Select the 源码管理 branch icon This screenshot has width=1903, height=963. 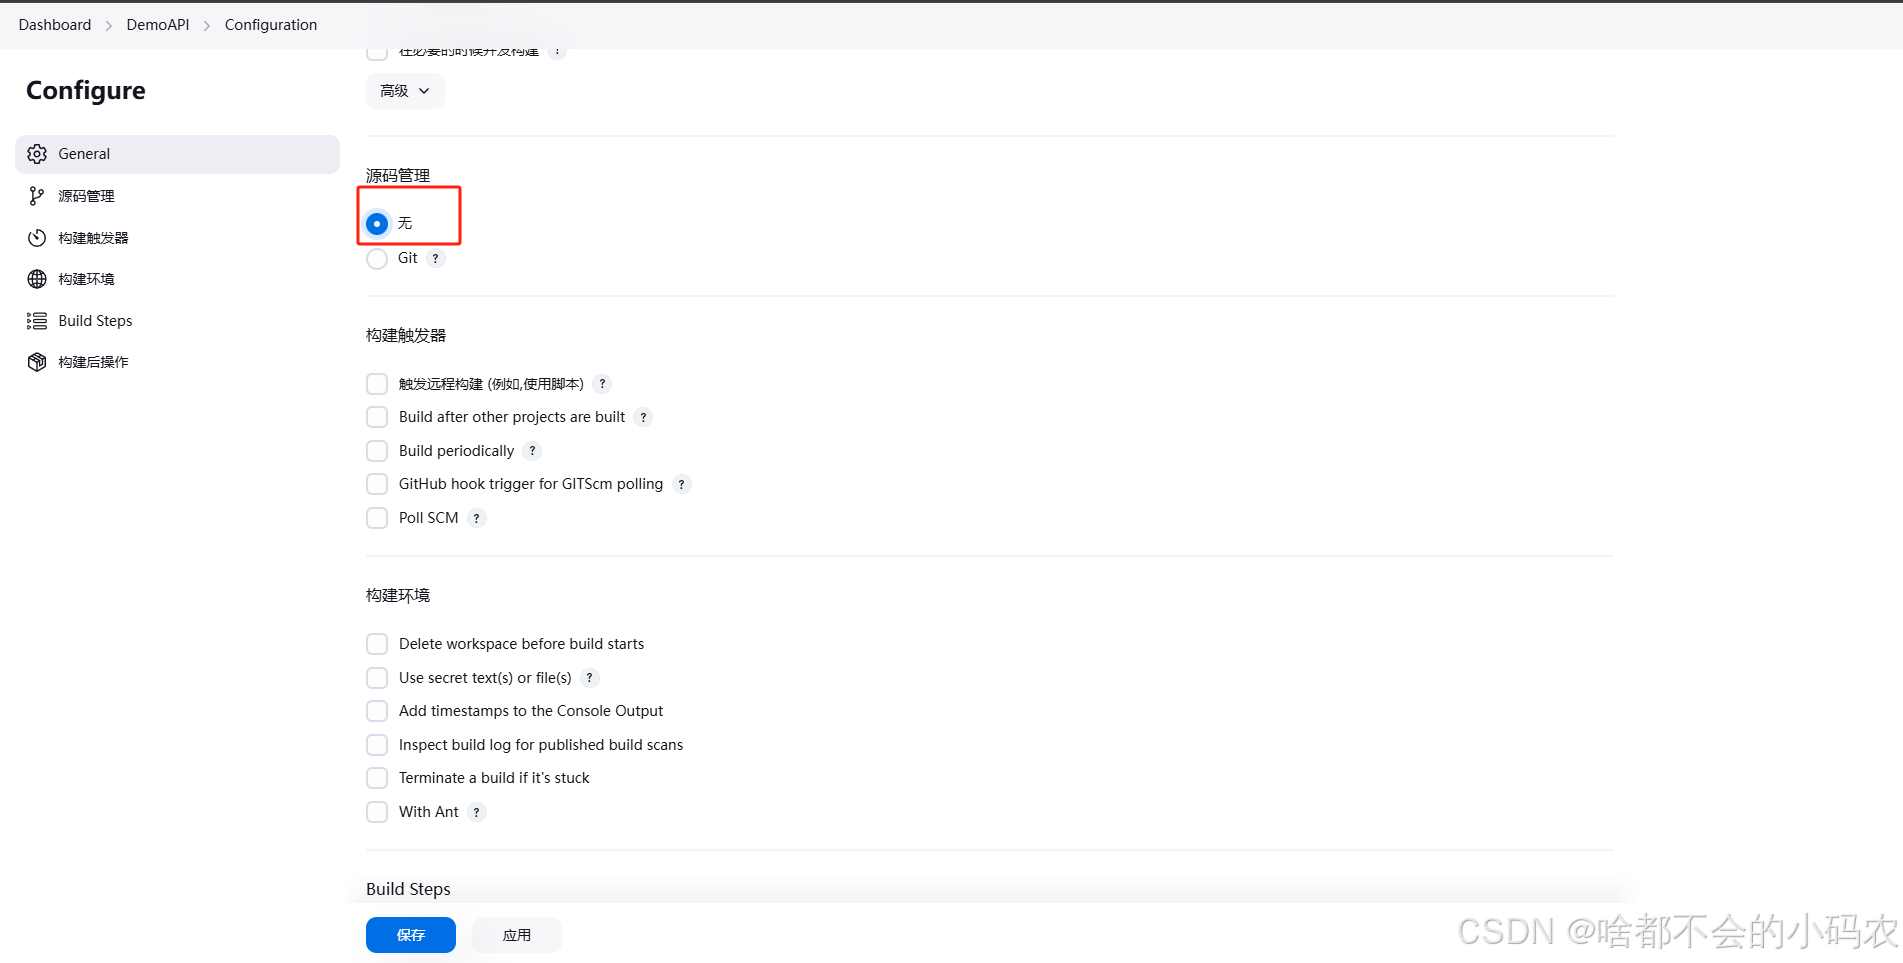pyautogui.click(x=36, y=196)
